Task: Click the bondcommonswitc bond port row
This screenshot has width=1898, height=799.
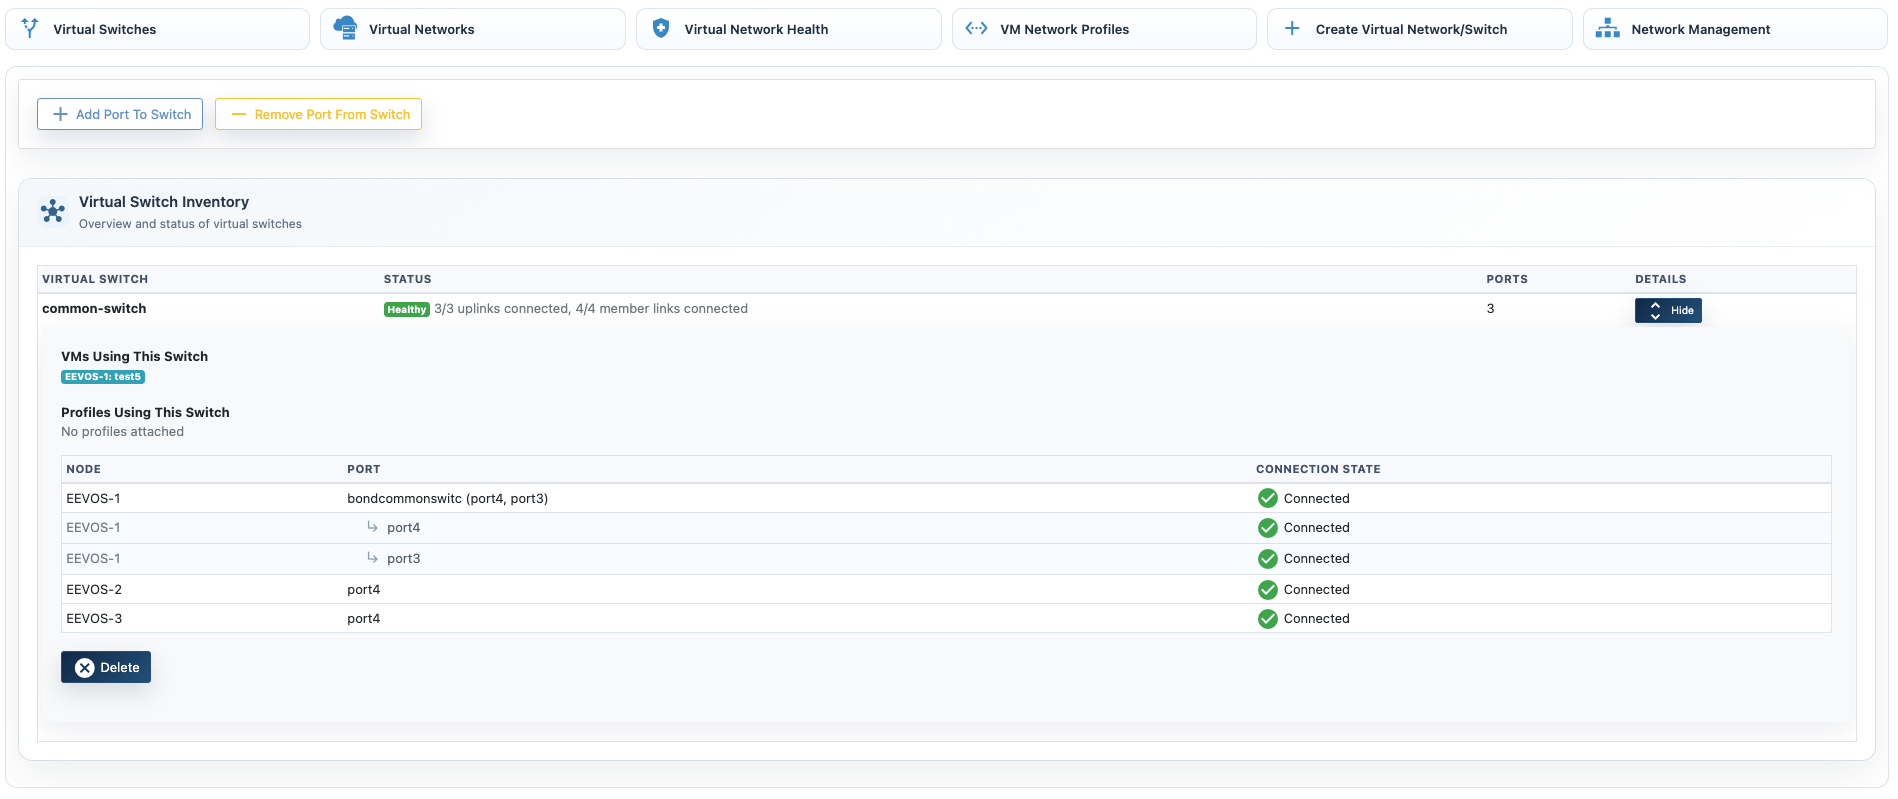Action: 447,498
